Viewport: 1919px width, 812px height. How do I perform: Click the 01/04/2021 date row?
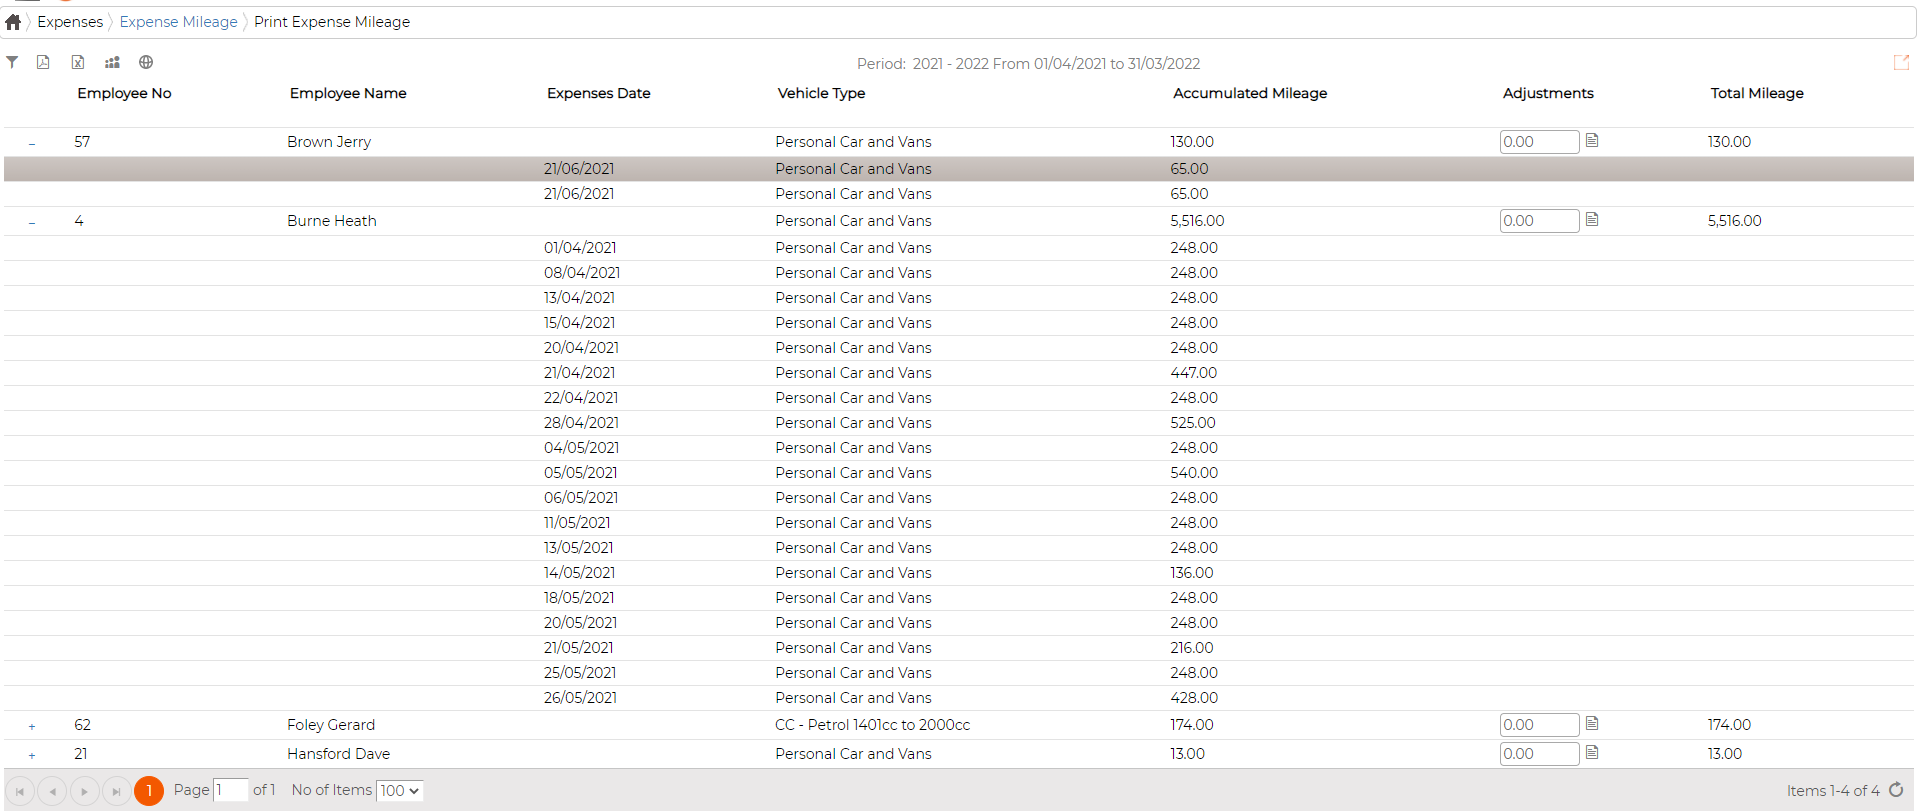click(959, 248)
